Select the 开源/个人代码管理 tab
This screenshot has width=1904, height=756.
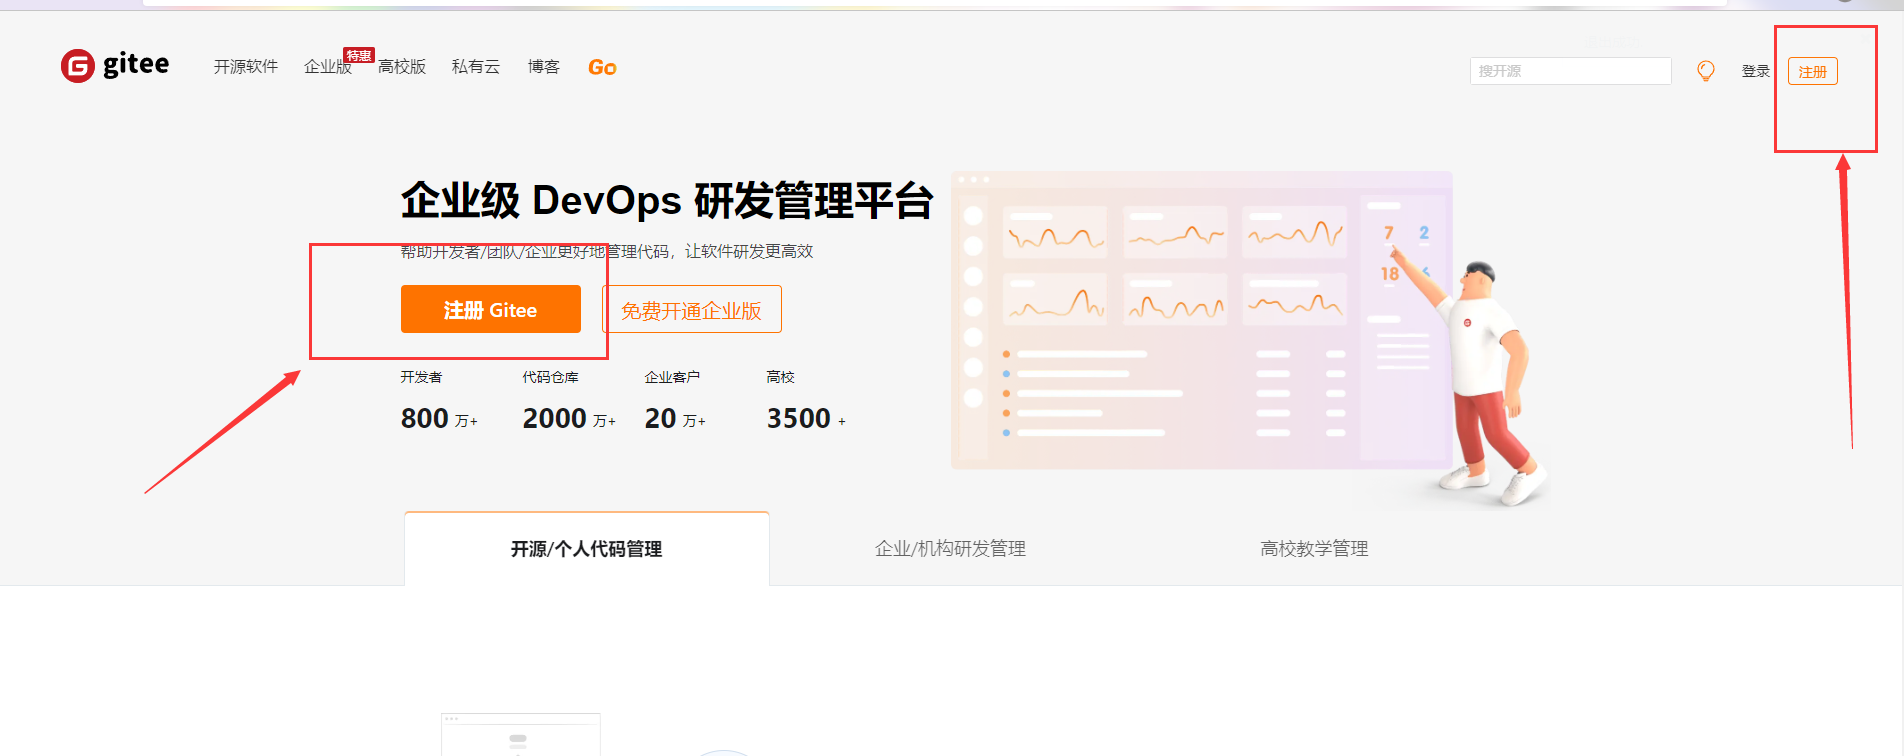[587, 548]
